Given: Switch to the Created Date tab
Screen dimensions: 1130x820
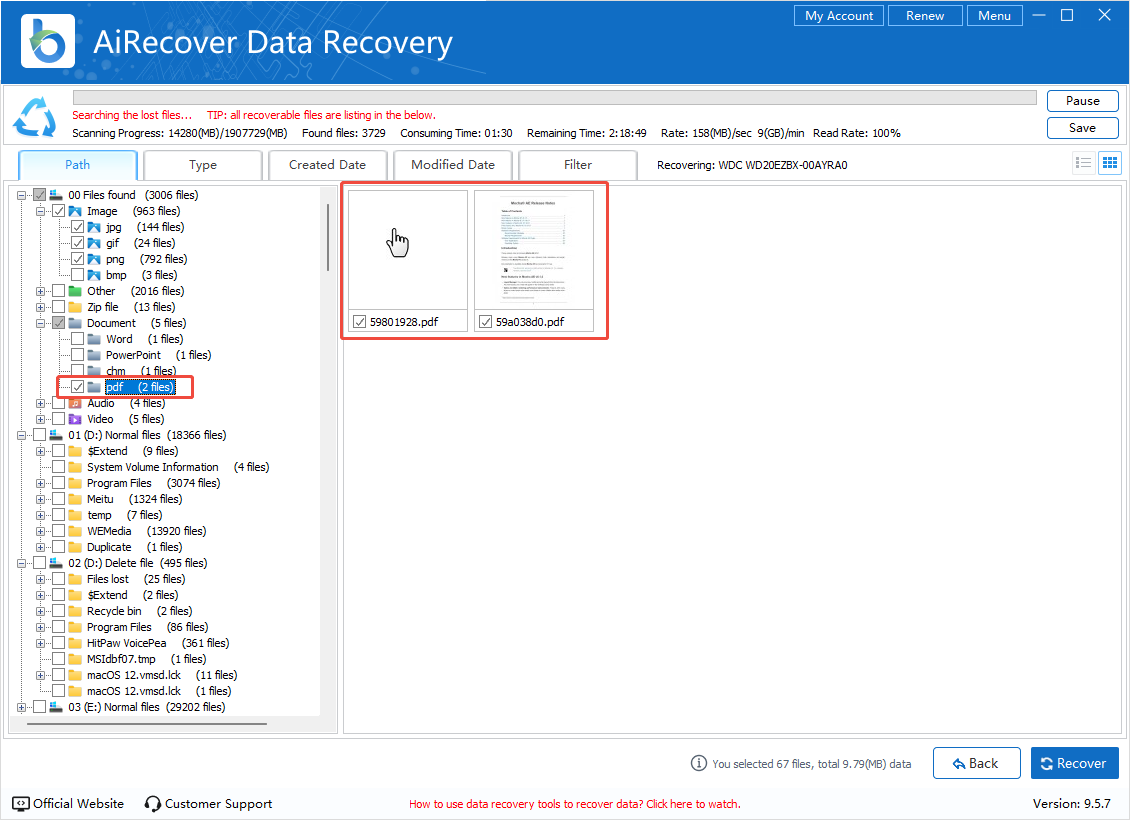Looking at the screenshot, I should [327, 165].
